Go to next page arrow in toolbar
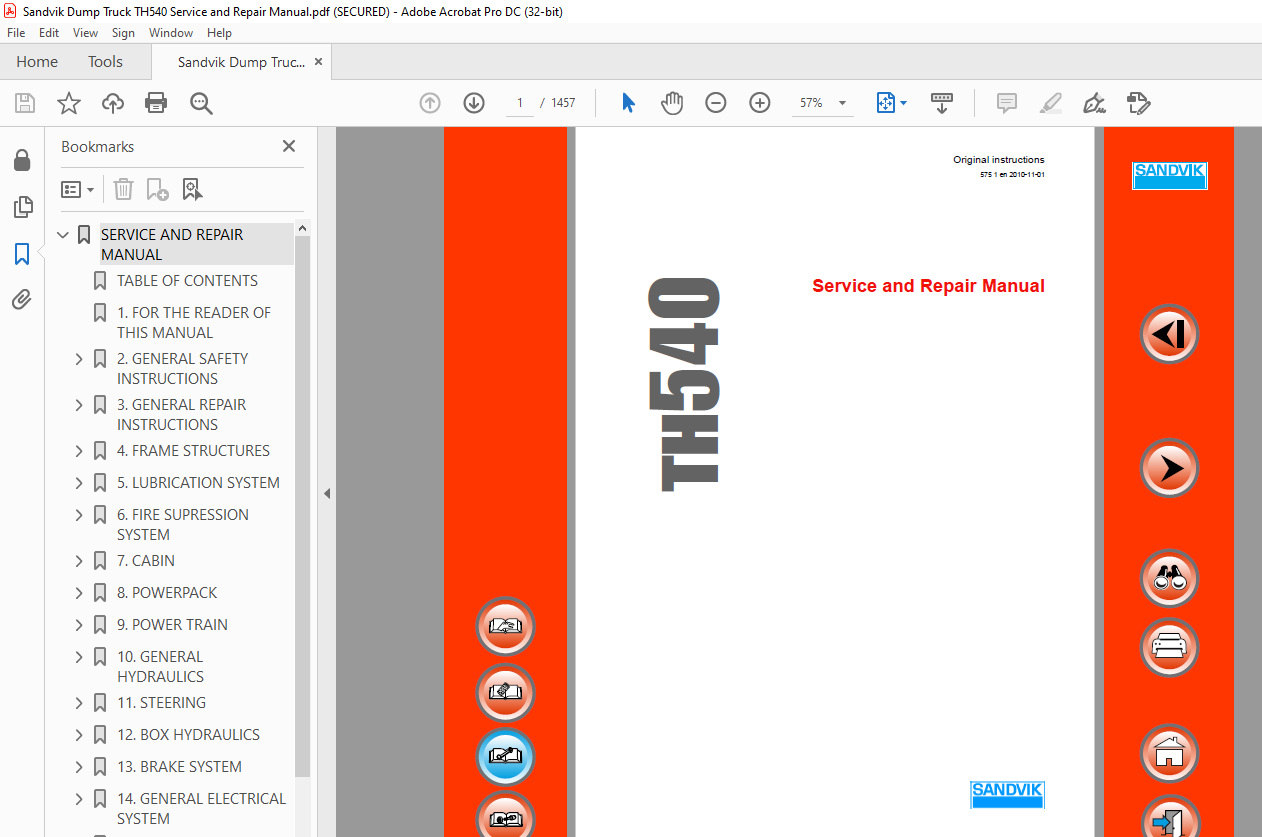This screenshot has width=1262, height=837. [474, 103]
